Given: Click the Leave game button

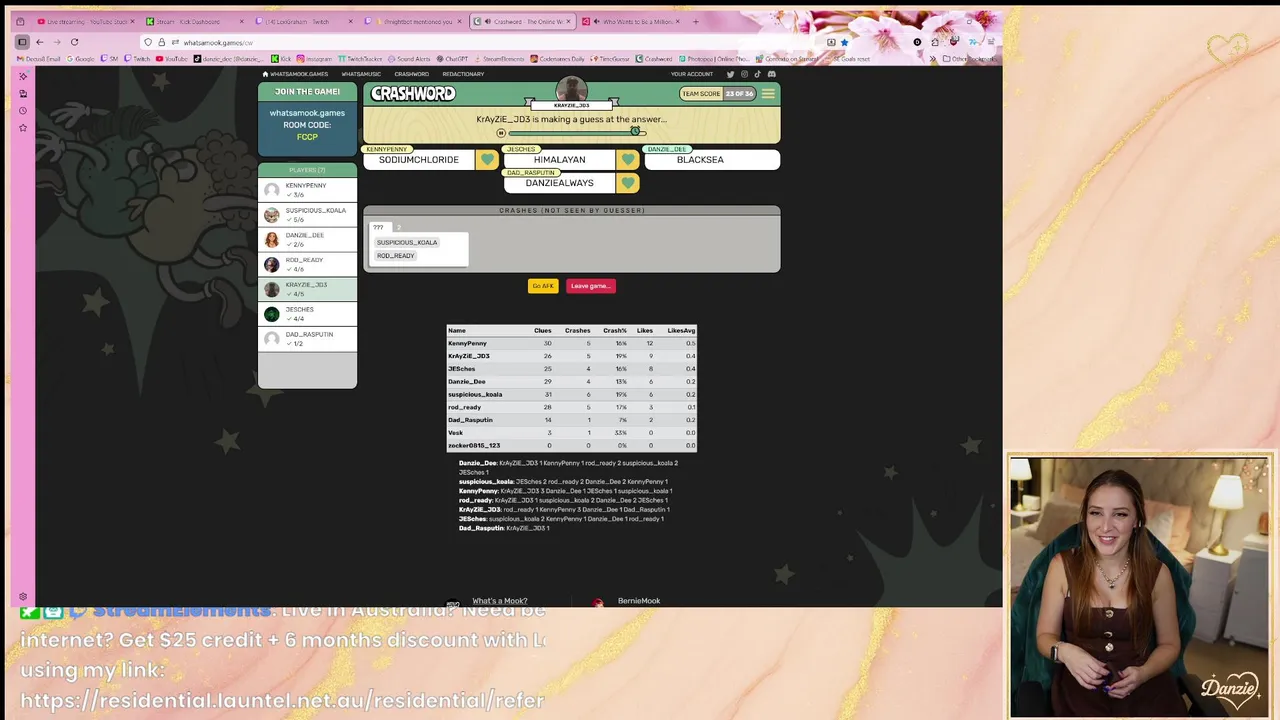Looking at the screenshot, I should coord(590,286).
